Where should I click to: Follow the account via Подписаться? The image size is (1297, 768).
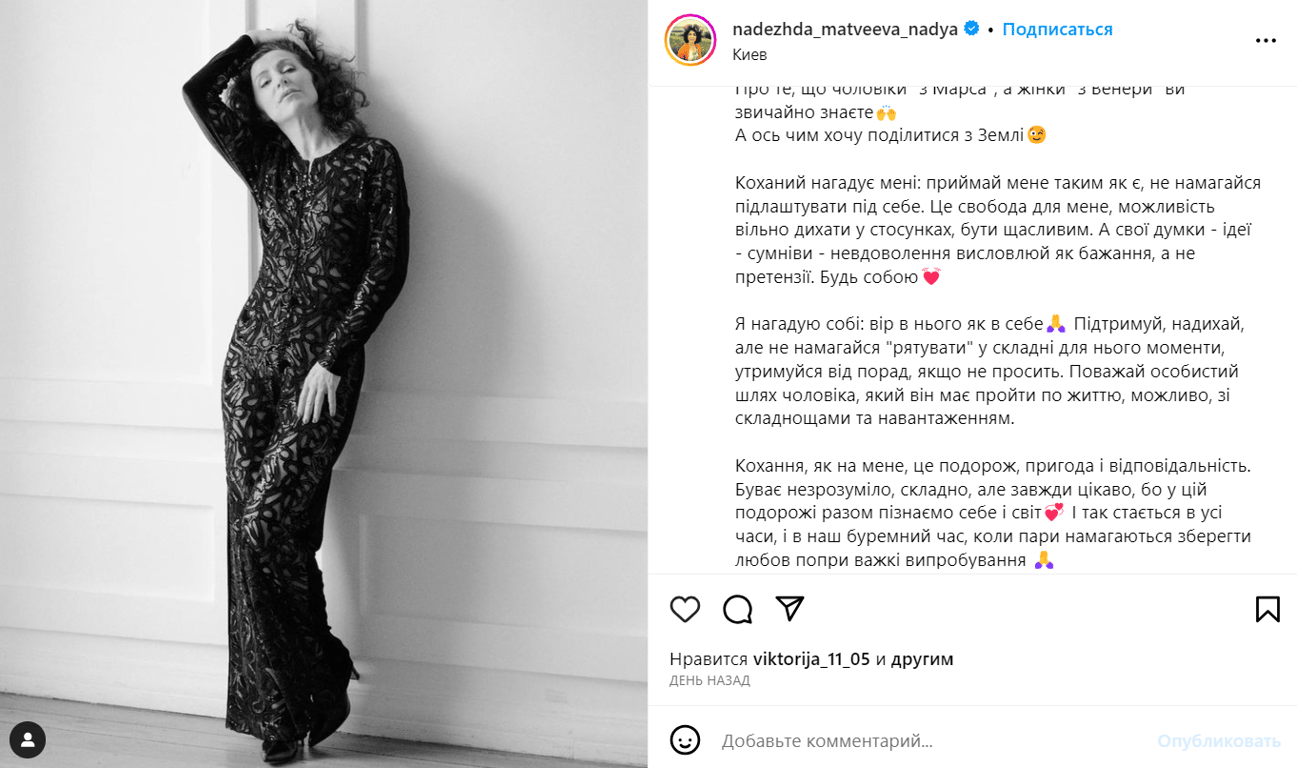pyautogui.click(x=1057, y=29)
